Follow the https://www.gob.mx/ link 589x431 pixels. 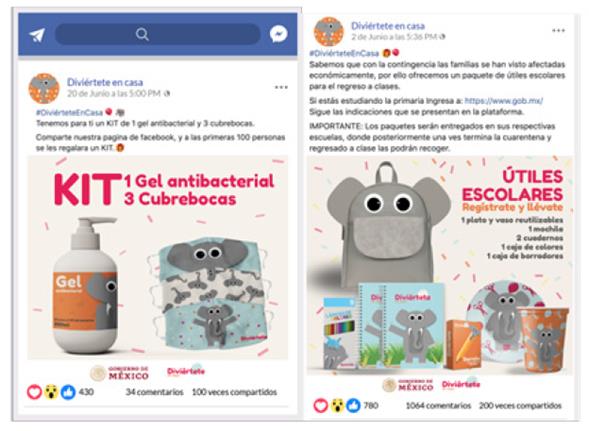coord(504,101)
